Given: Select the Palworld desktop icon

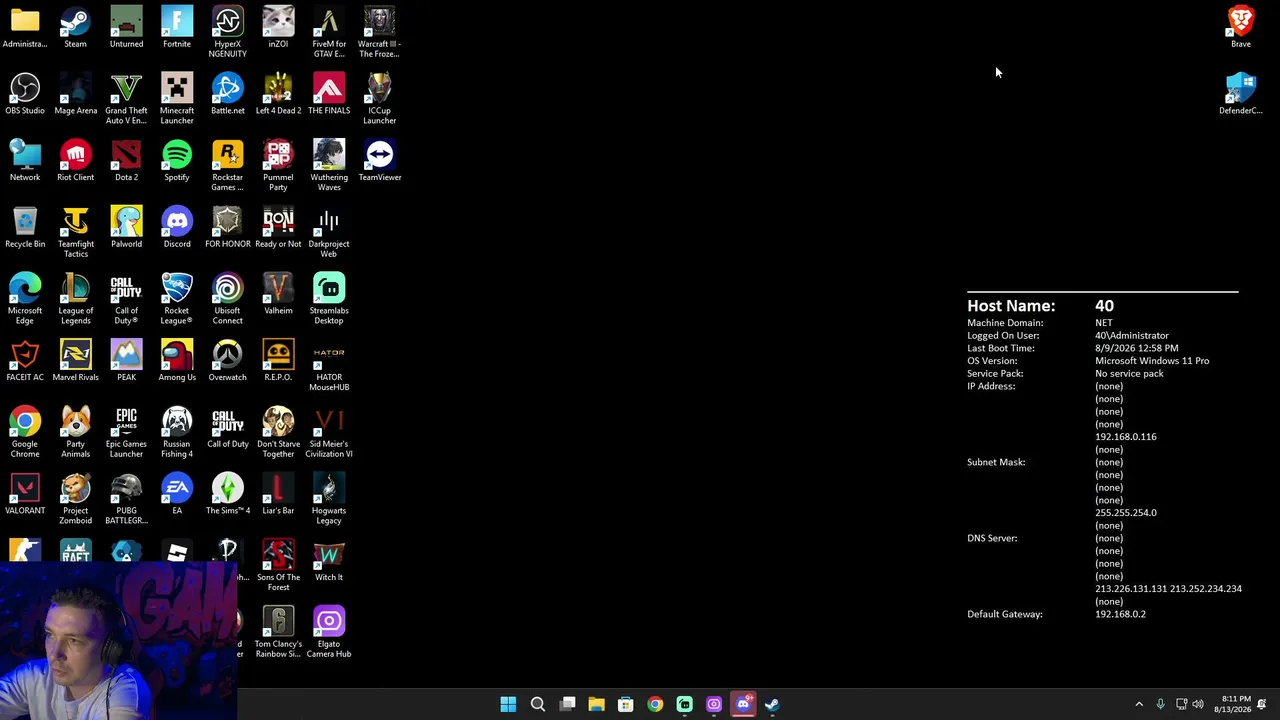Looking at the screenshot, I should tap(126, 227).
